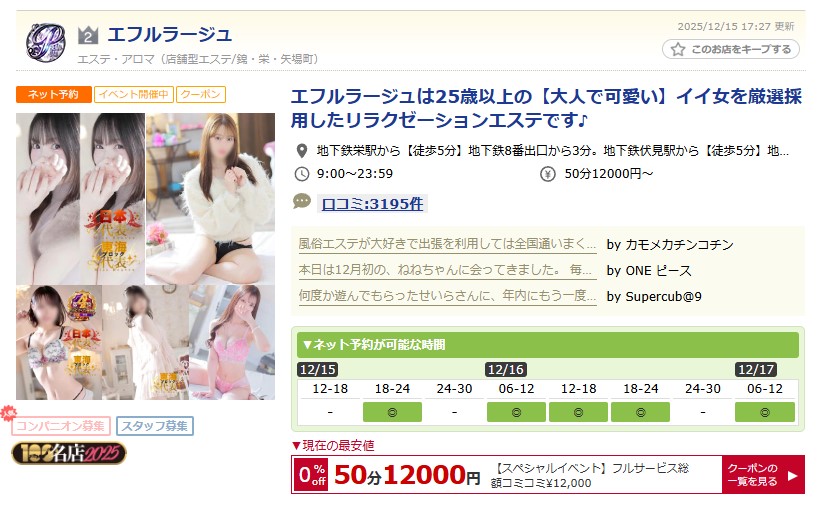This screenshot has width=820, height=514.
Task: Click the woman in white sweater photo
Action: pyautogui.click(x=210, y=199)
